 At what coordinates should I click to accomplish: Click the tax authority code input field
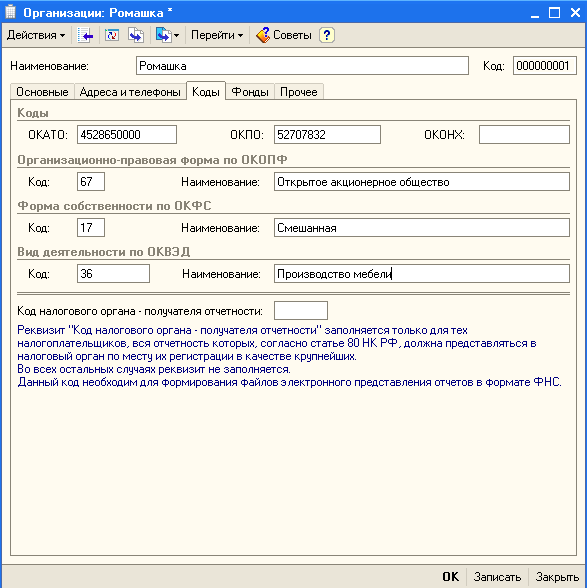tap(301, 310)
